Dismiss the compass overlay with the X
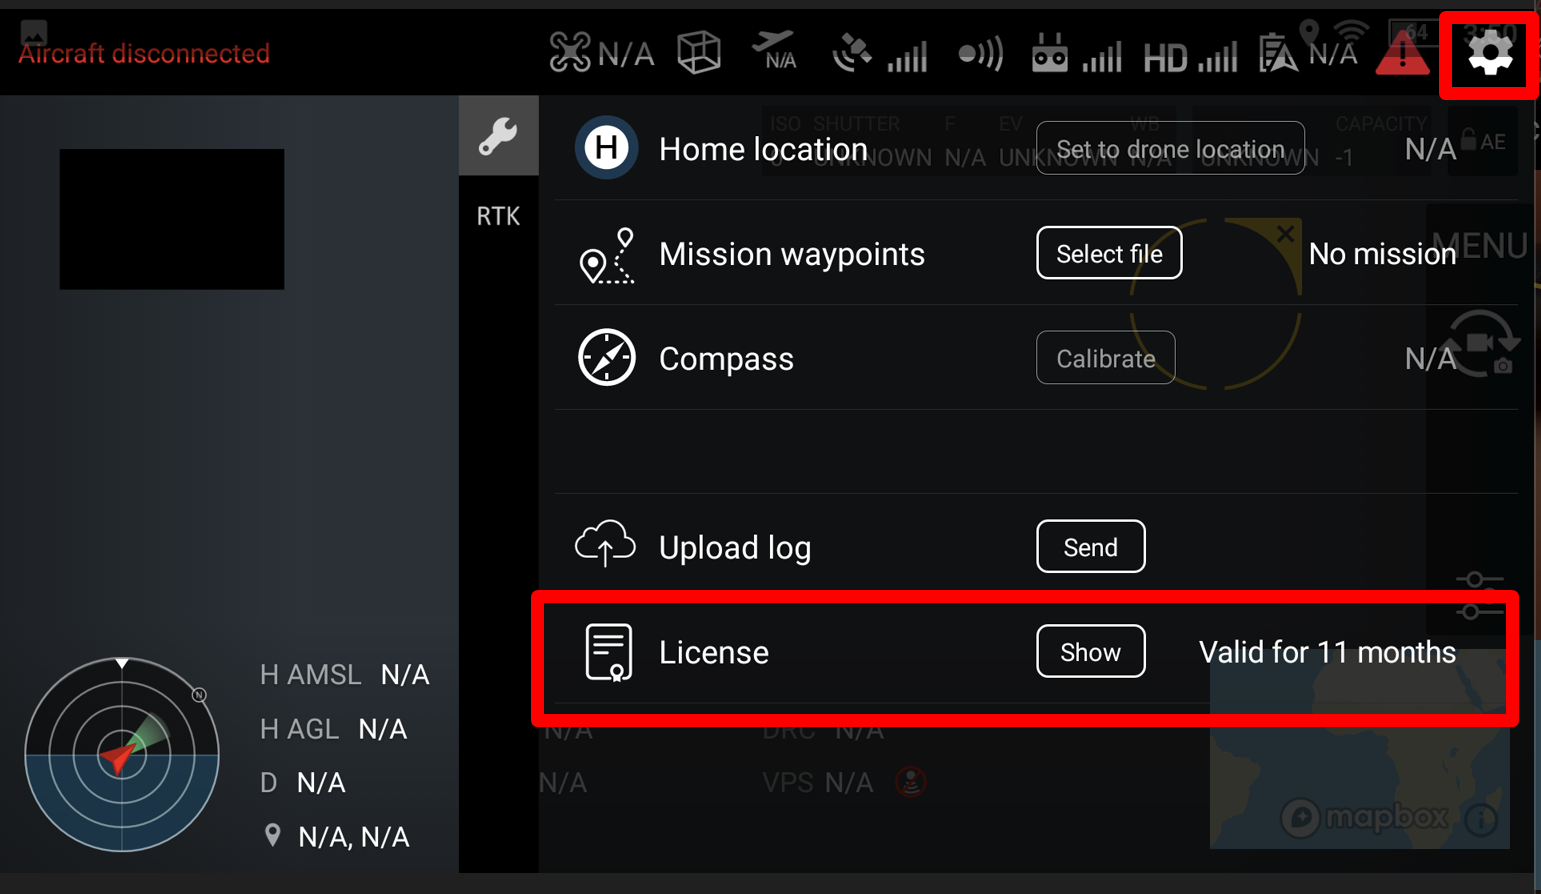1541x894 pixels. [1286, 233]
